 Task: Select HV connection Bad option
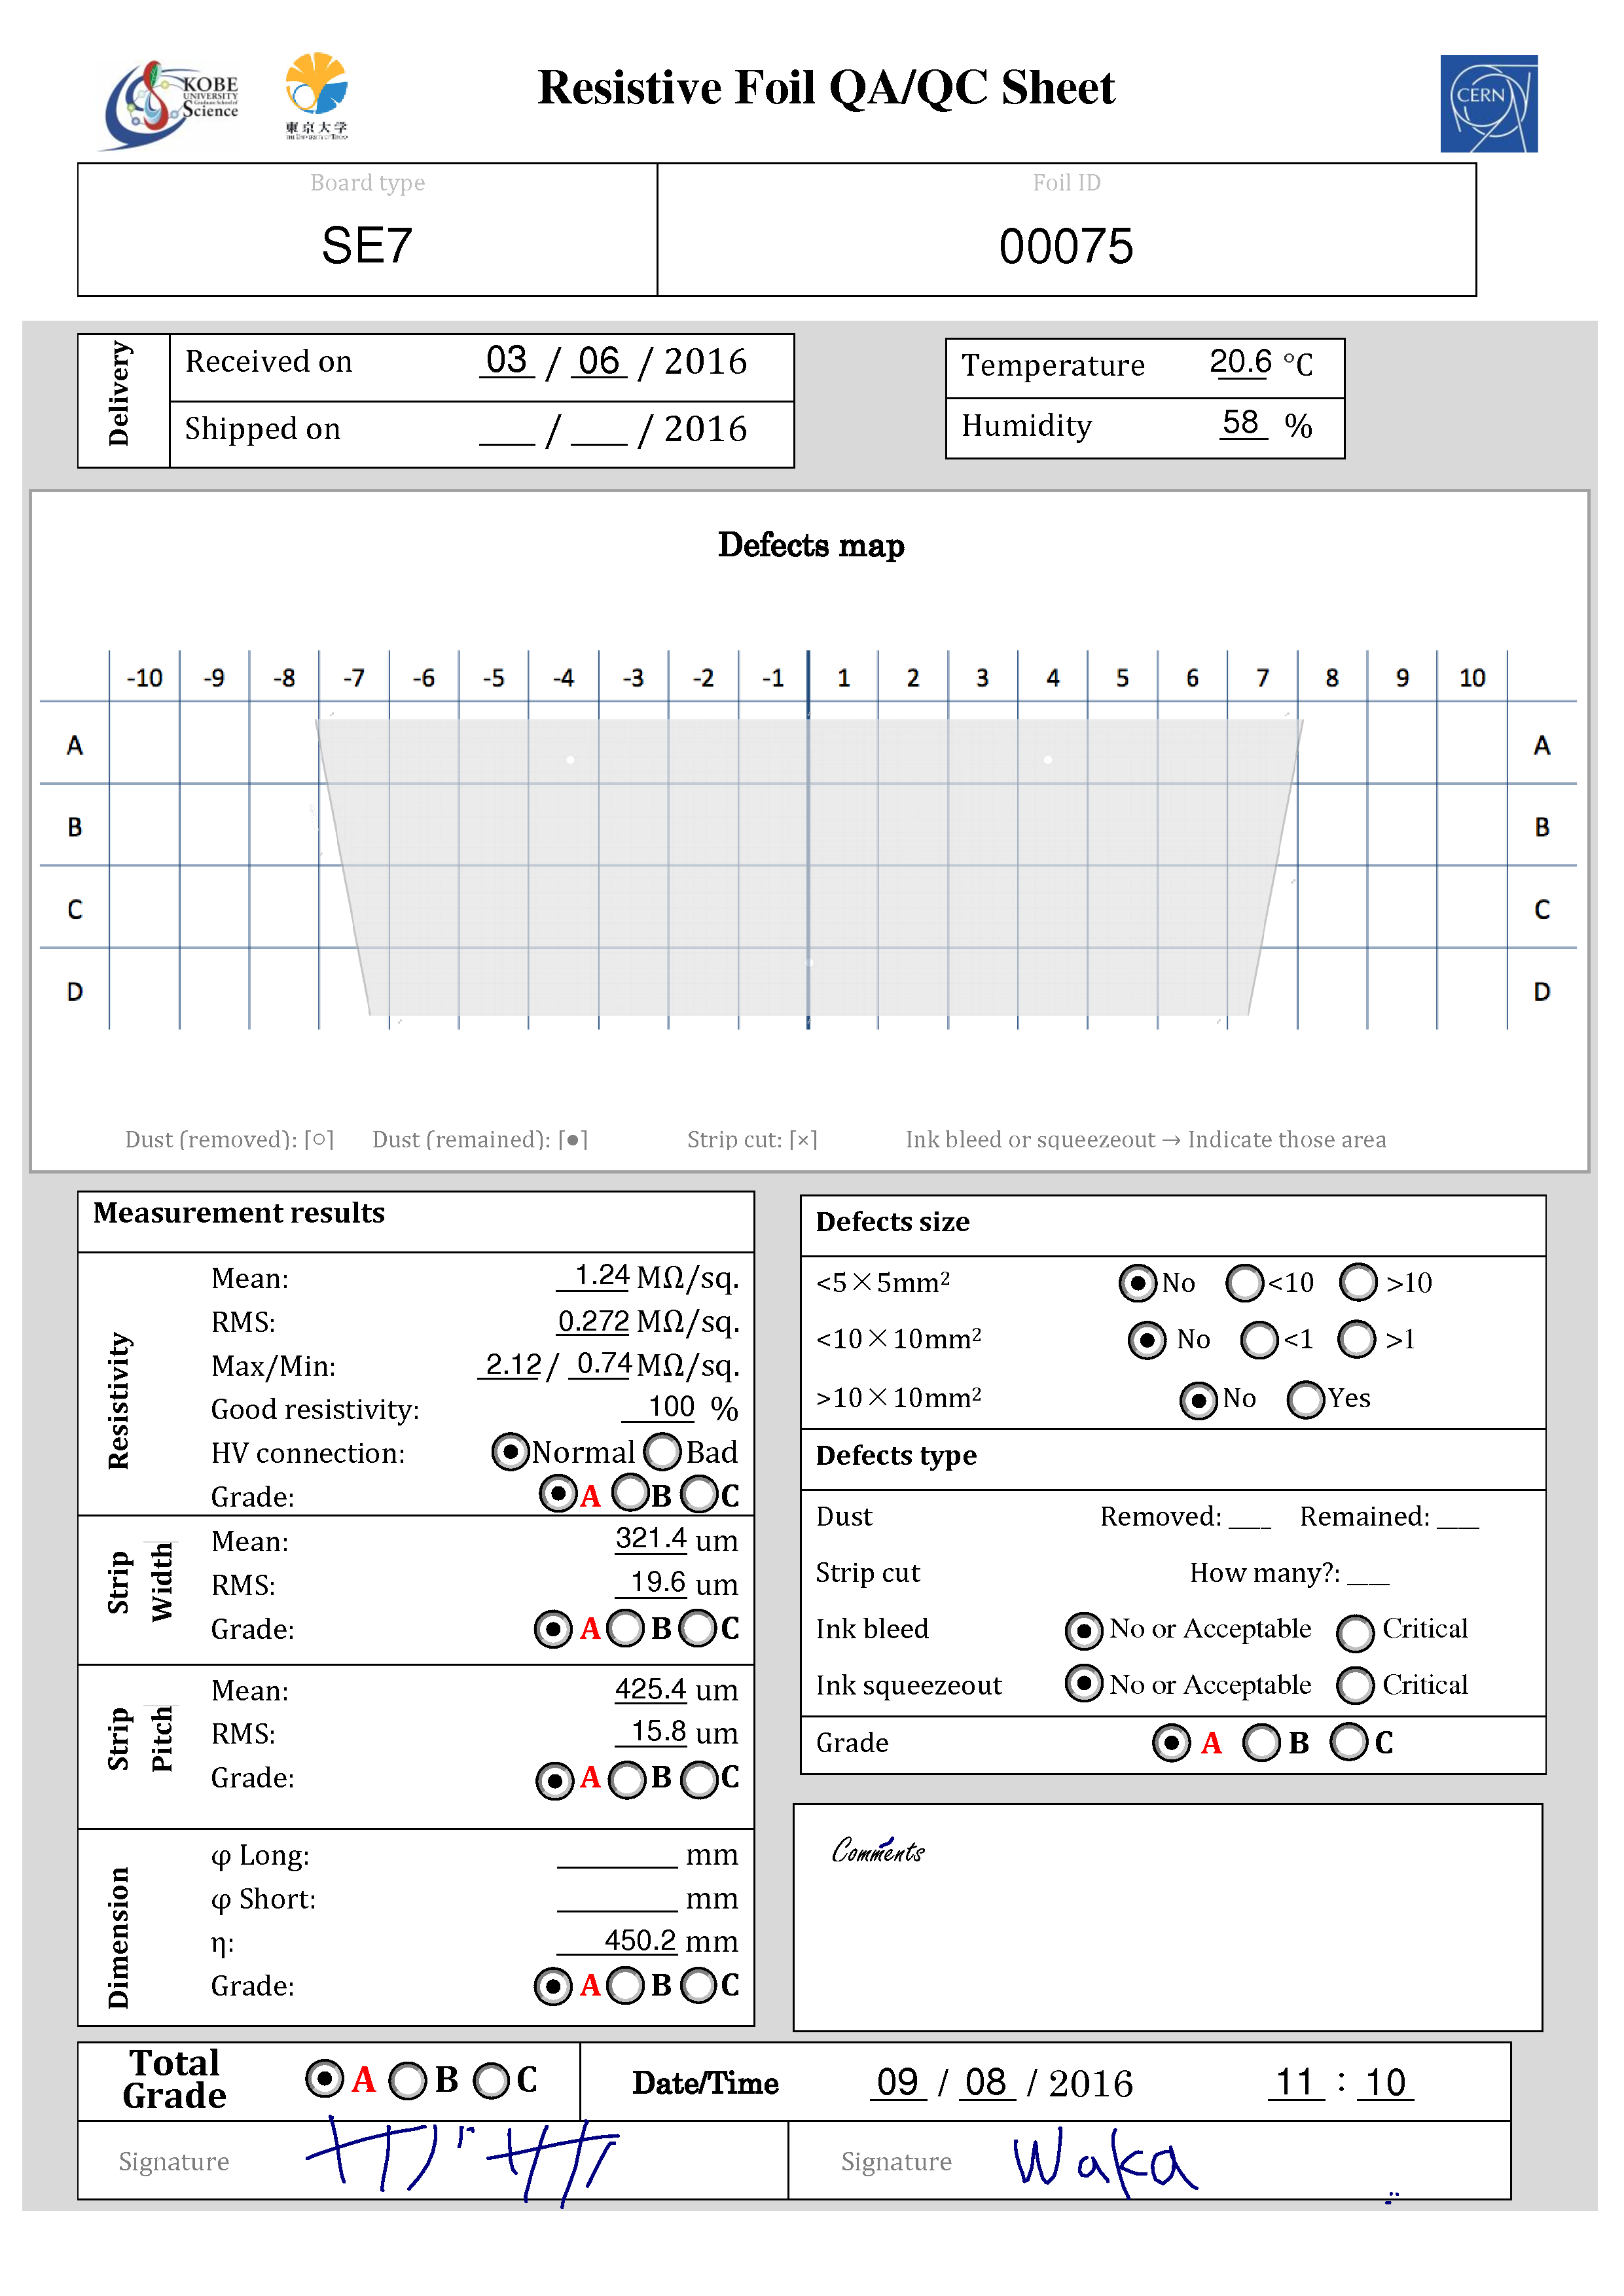click(662, 1451)
